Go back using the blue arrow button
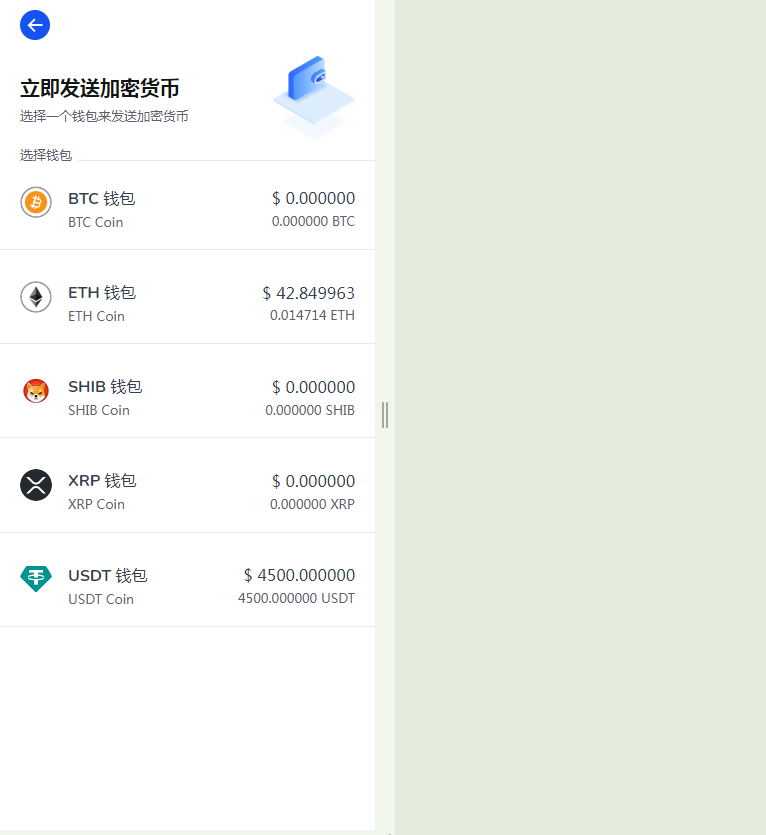 pos(35,25)
